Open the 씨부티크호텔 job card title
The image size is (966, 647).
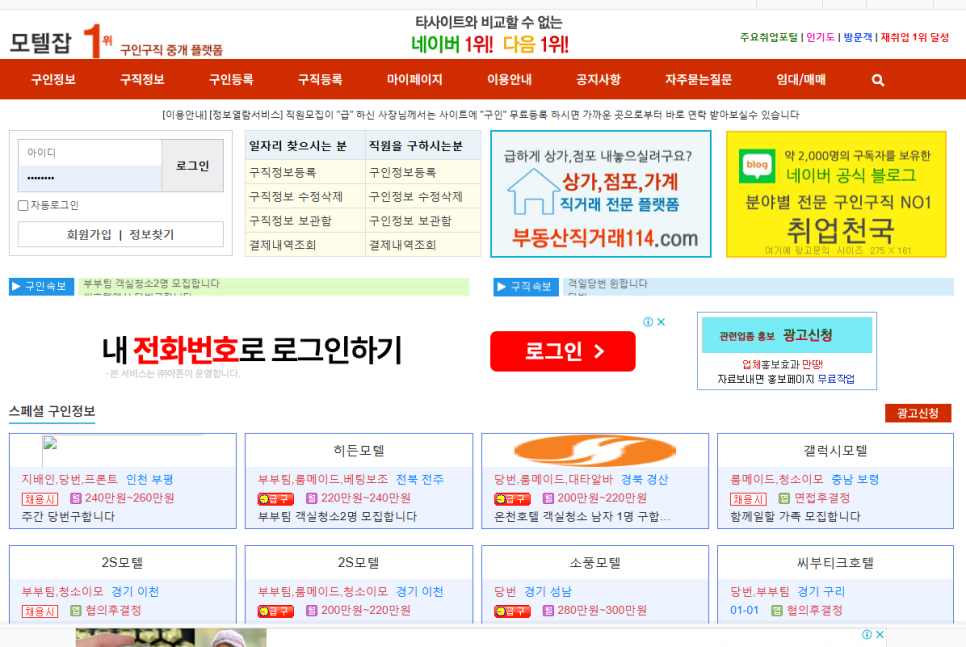(x=835, y=563)
